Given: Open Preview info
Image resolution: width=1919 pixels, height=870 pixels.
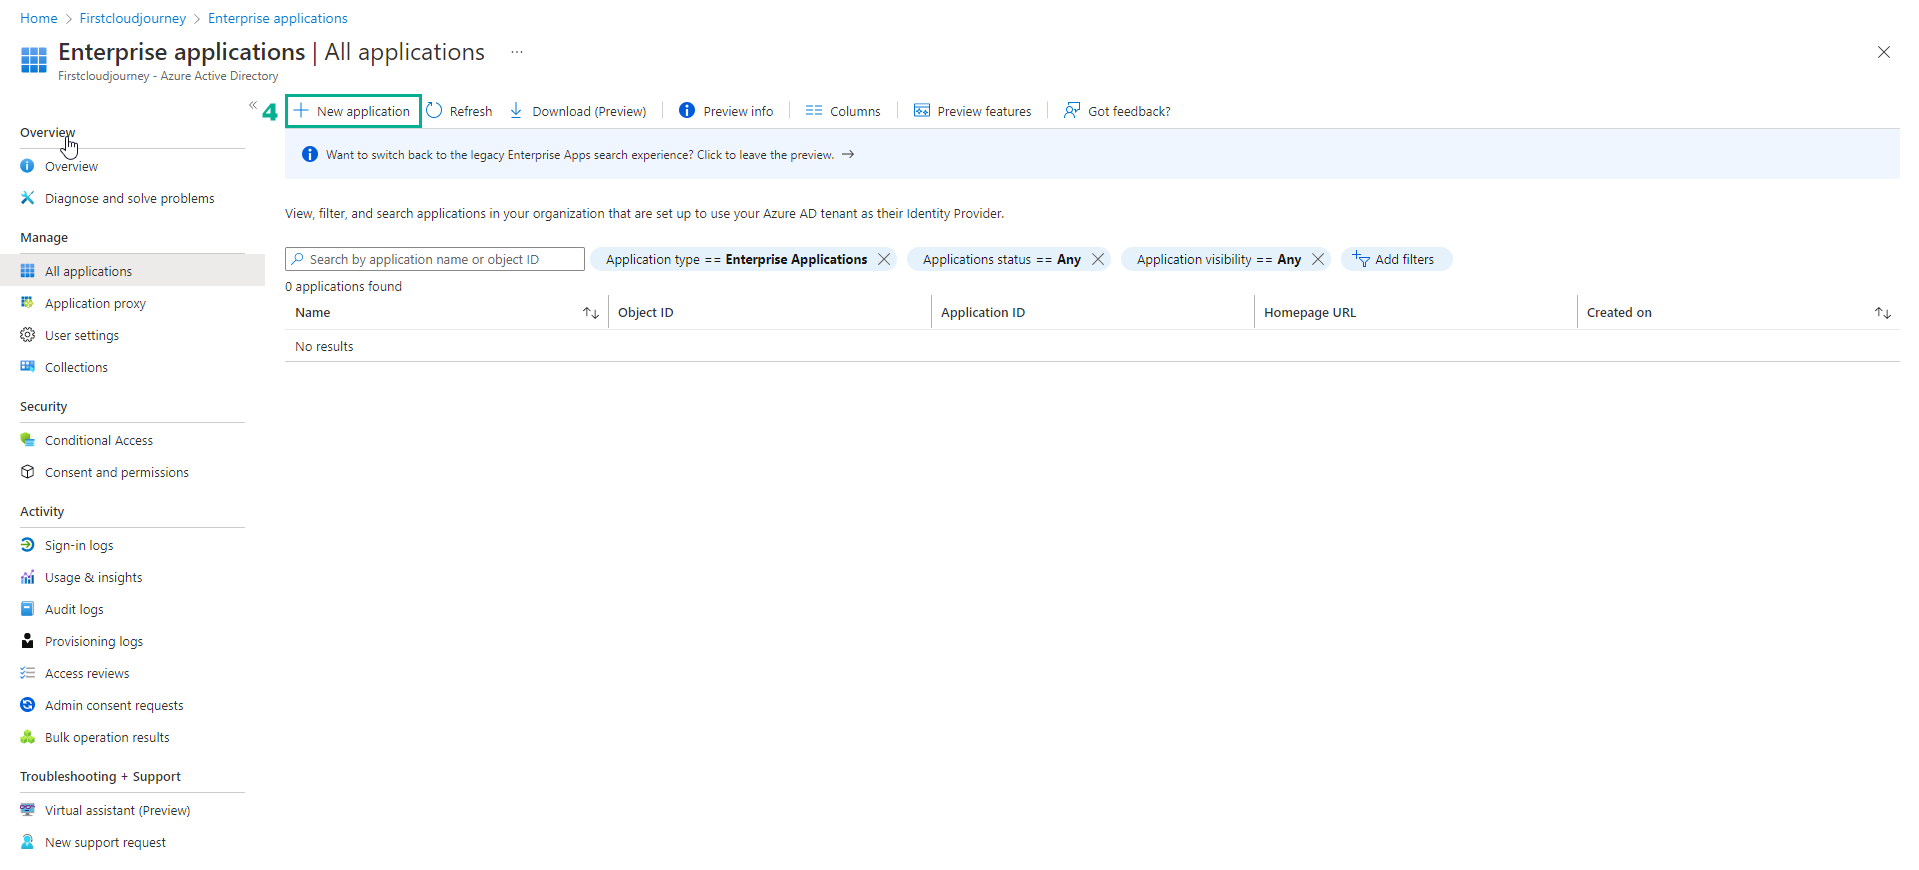Looking at the screenshot, I should tap(726, 111).
